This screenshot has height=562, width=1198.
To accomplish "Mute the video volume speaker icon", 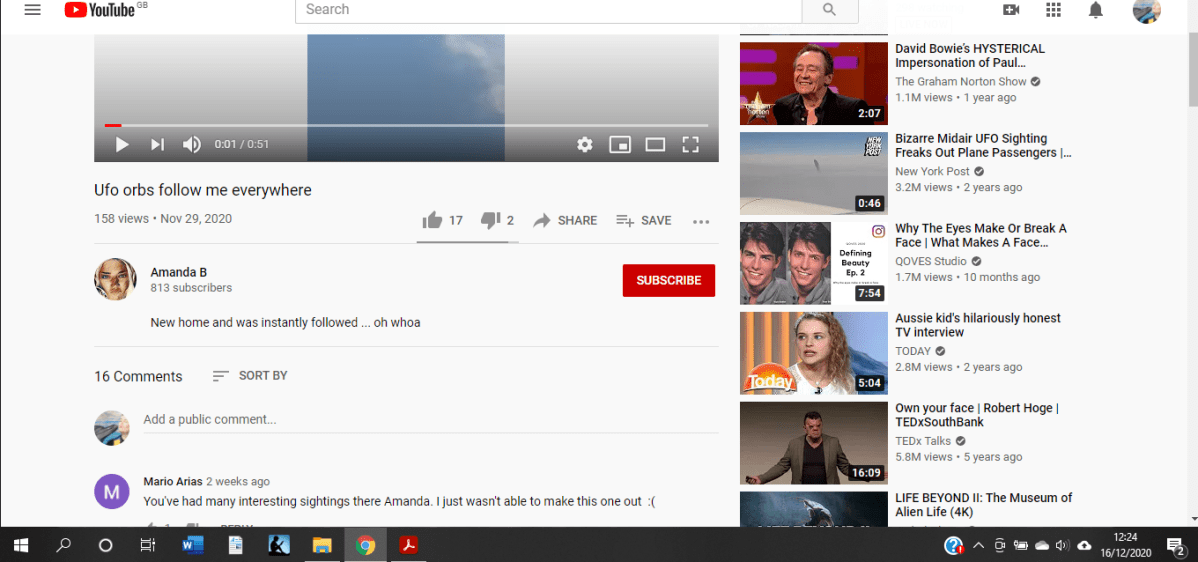I will coord(191,145).
